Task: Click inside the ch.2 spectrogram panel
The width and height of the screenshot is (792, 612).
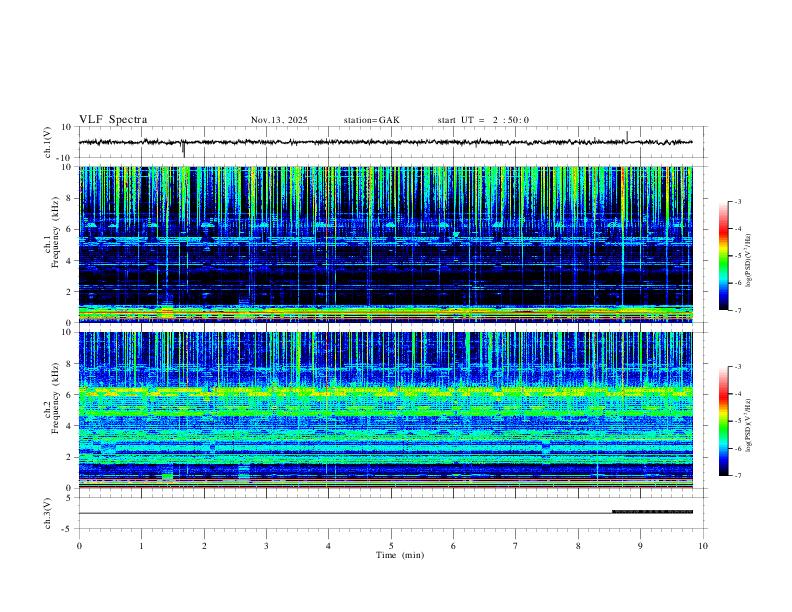Action: tap(385, 410)
